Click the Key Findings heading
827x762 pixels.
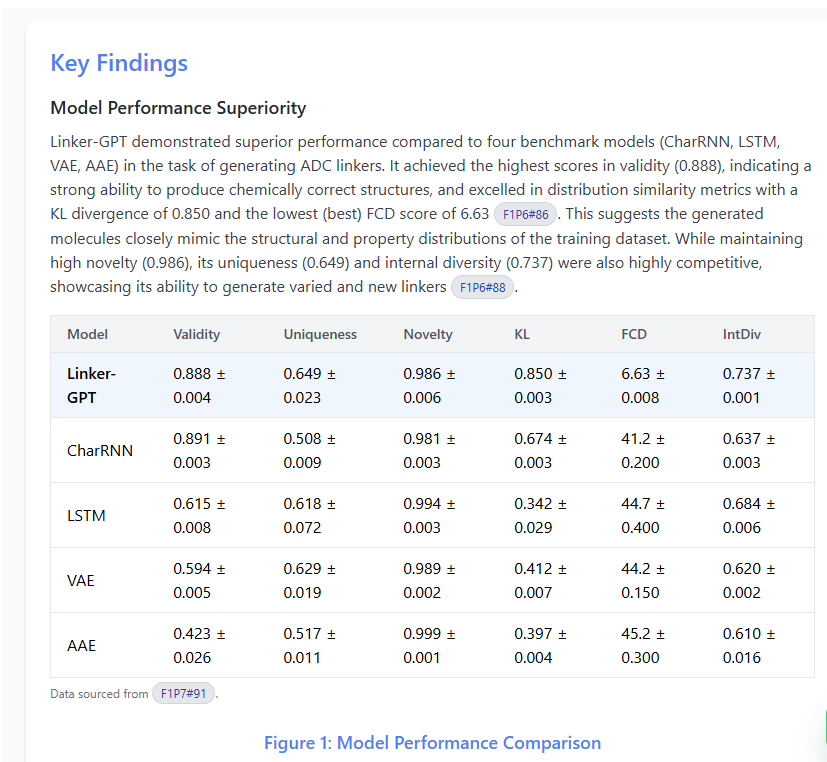pyautogui.click(x=119, y=63)
